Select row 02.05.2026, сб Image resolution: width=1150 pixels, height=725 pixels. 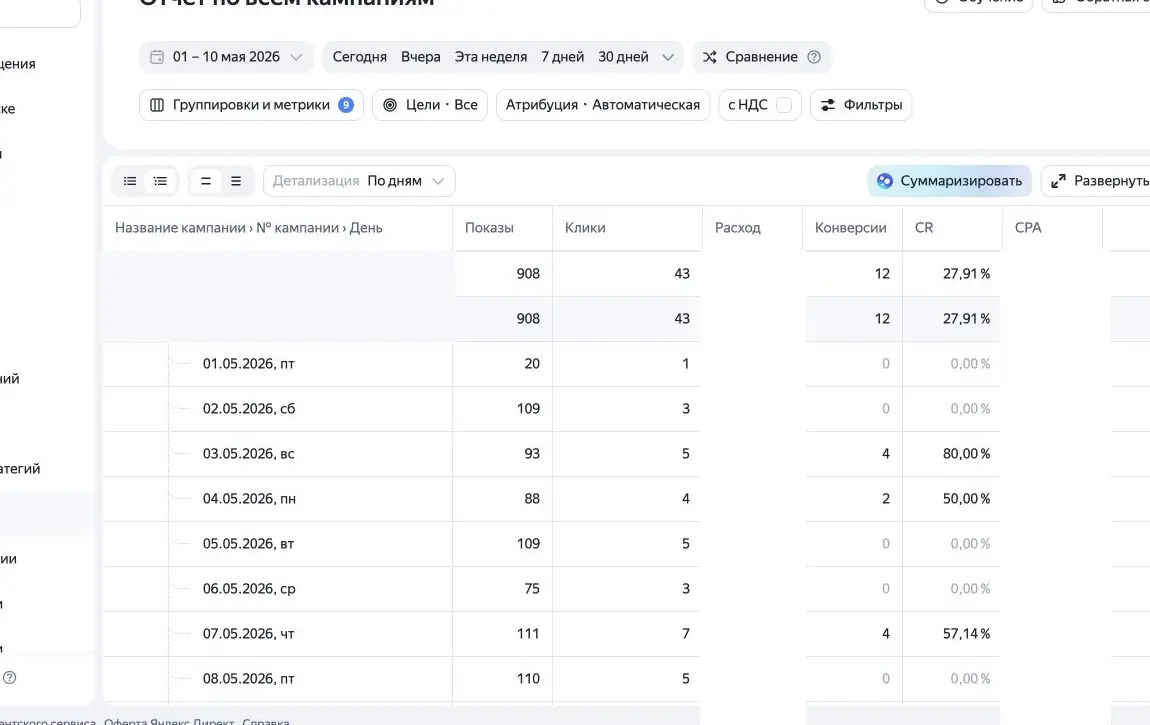tap(249, 409)
